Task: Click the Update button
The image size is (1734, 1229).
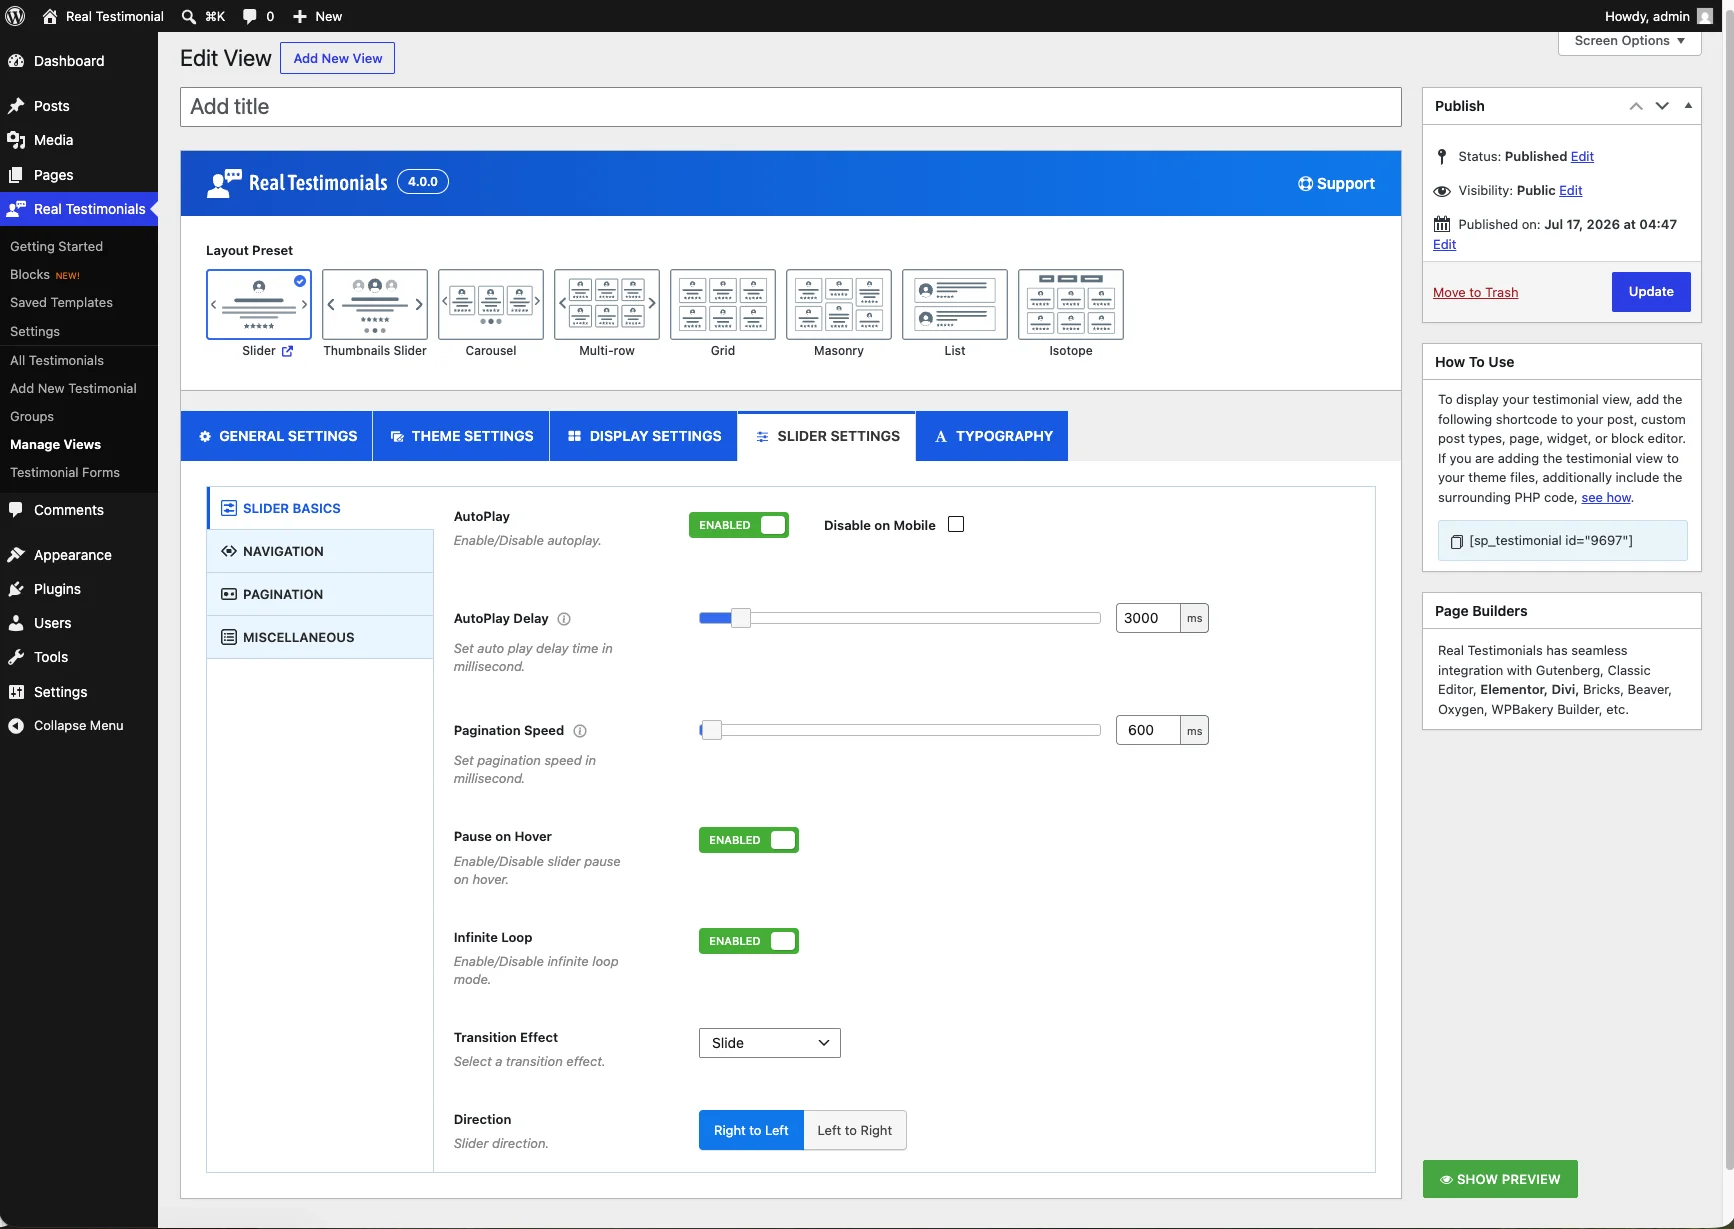Action: pyautogui.click(x=1651, y=292)
